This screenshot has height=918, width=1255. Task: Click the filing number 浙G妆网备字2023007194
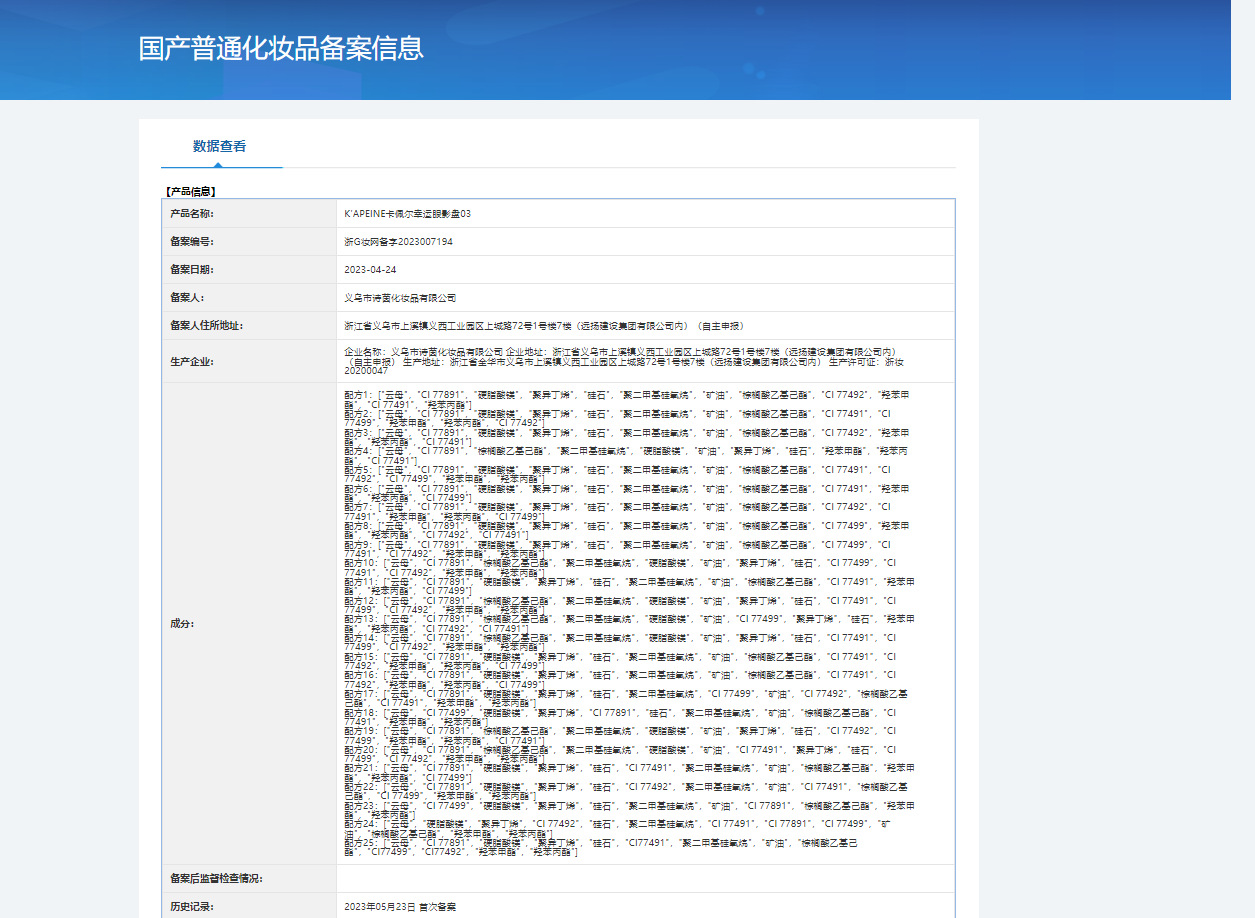tap(398, 242)
